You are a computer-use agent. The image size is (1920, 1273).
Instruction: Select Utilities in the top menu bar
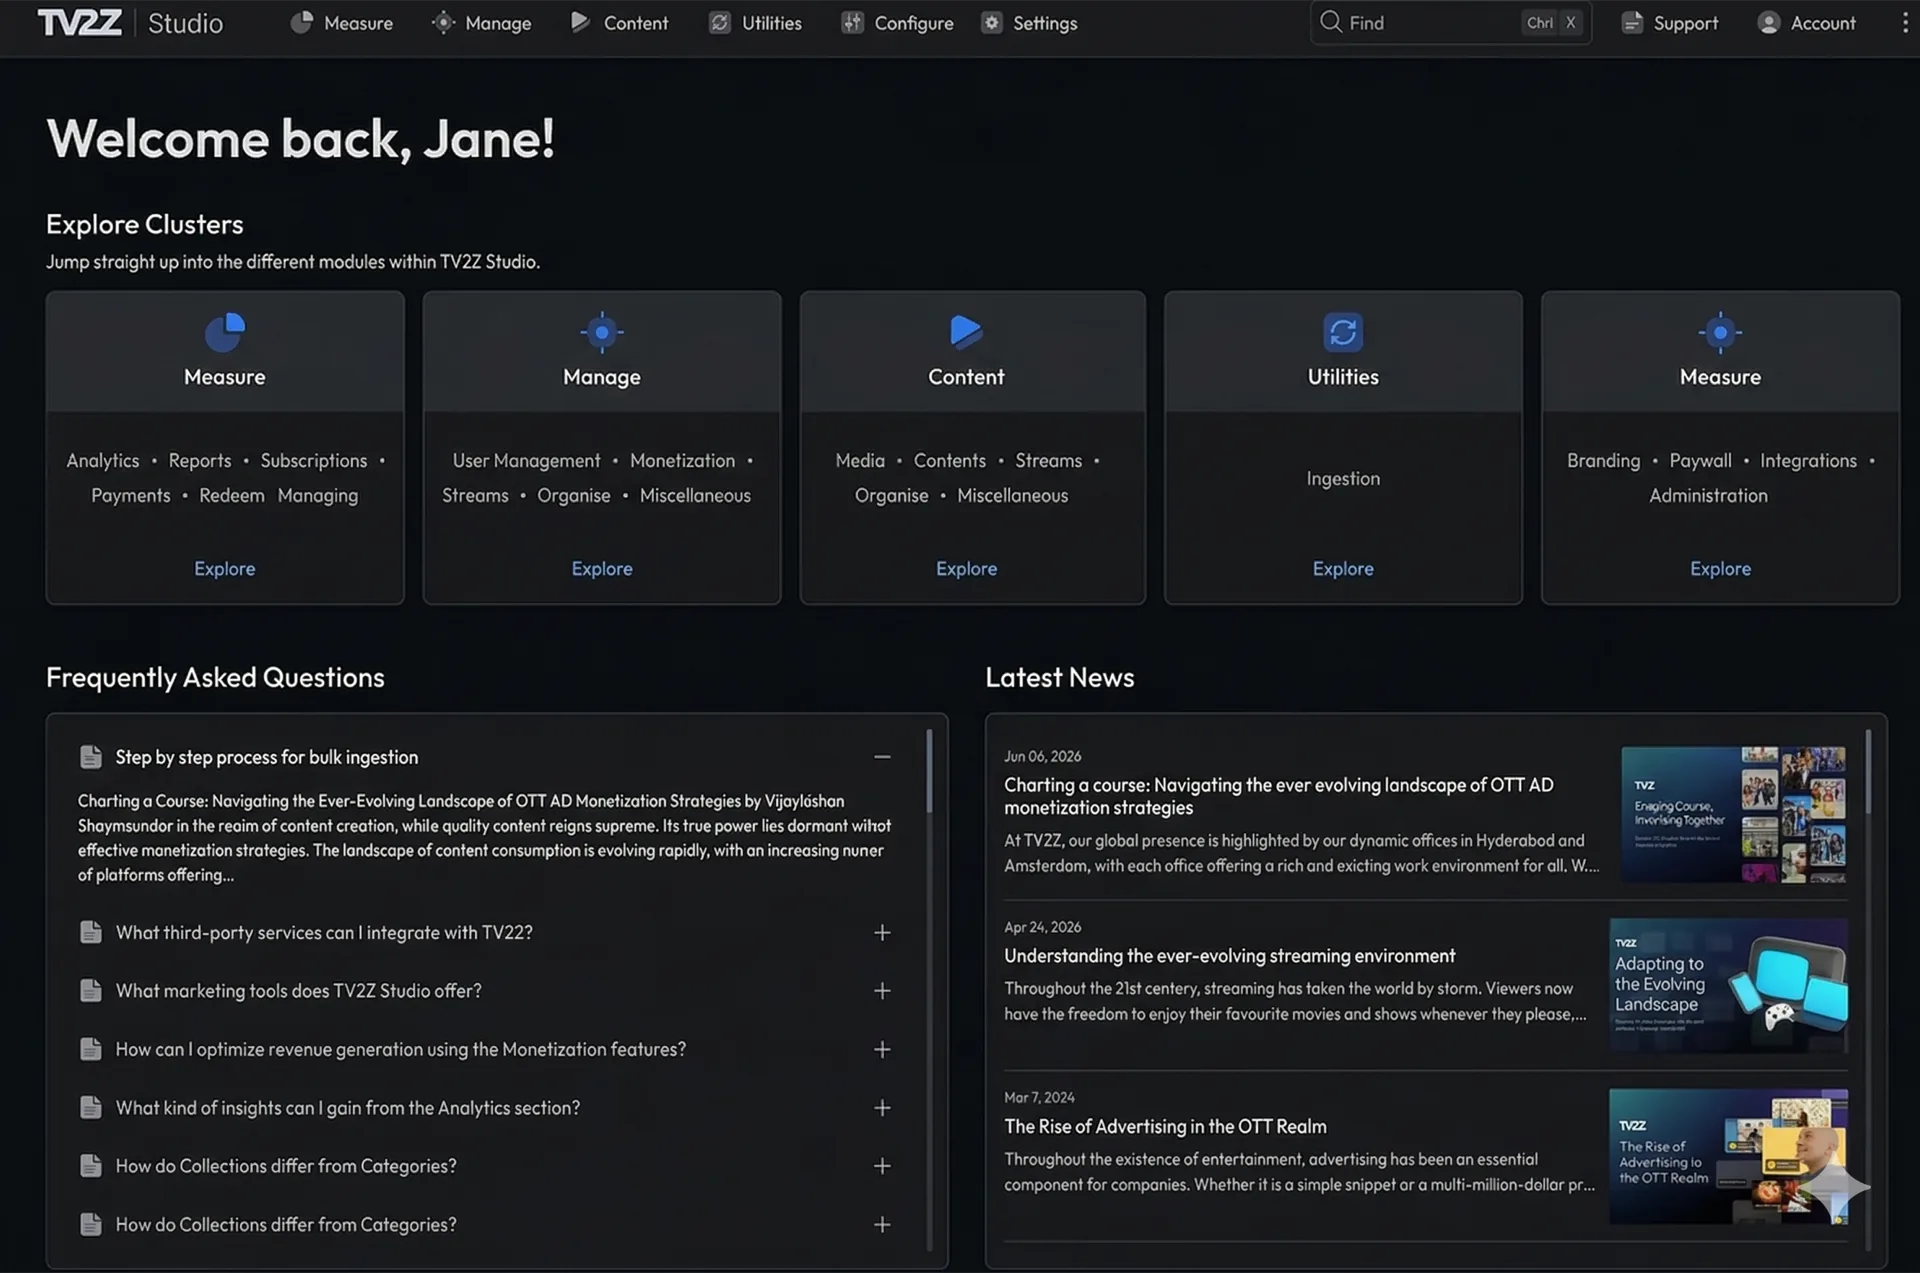click(x=771, y=22)
